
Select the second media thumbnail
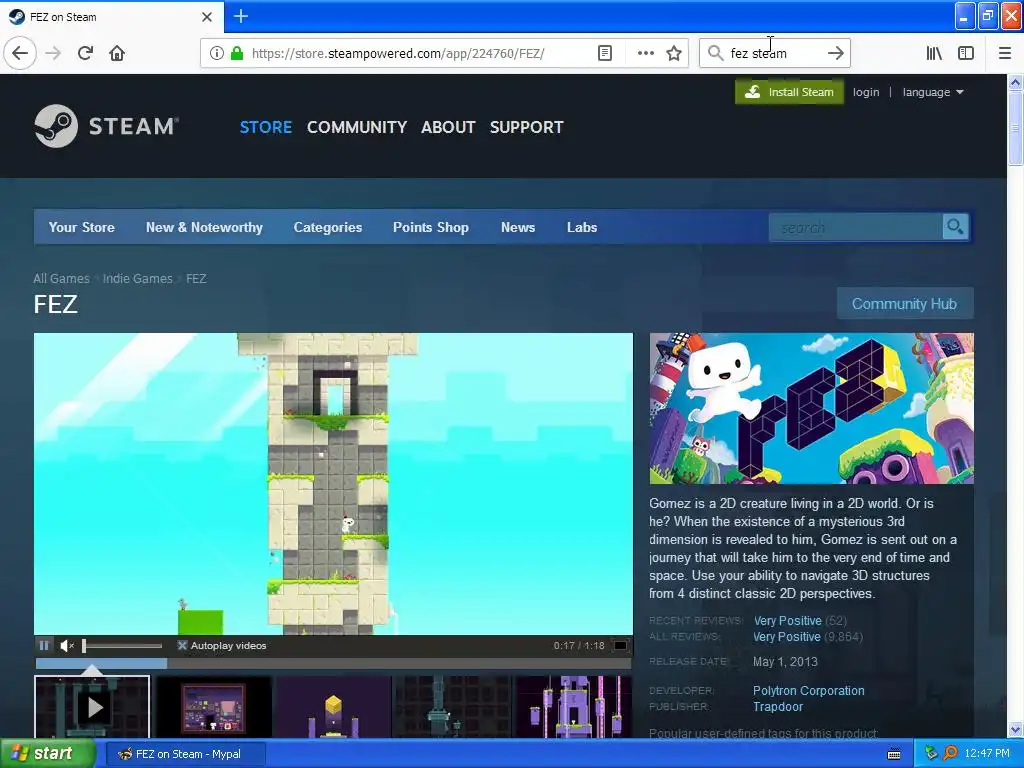point(214,707)
